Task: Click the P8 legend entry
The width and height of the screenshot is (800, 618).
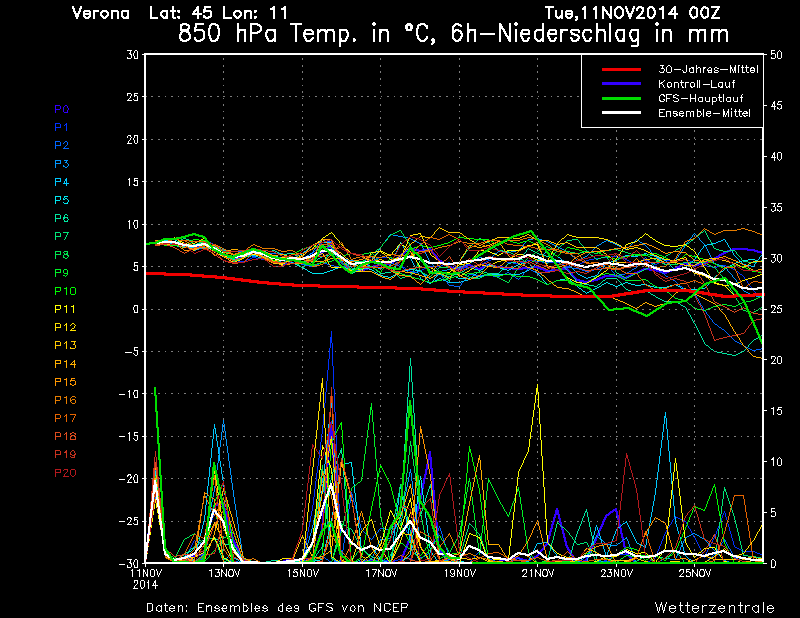Action: pyautogui.click(x=62, y=255)
